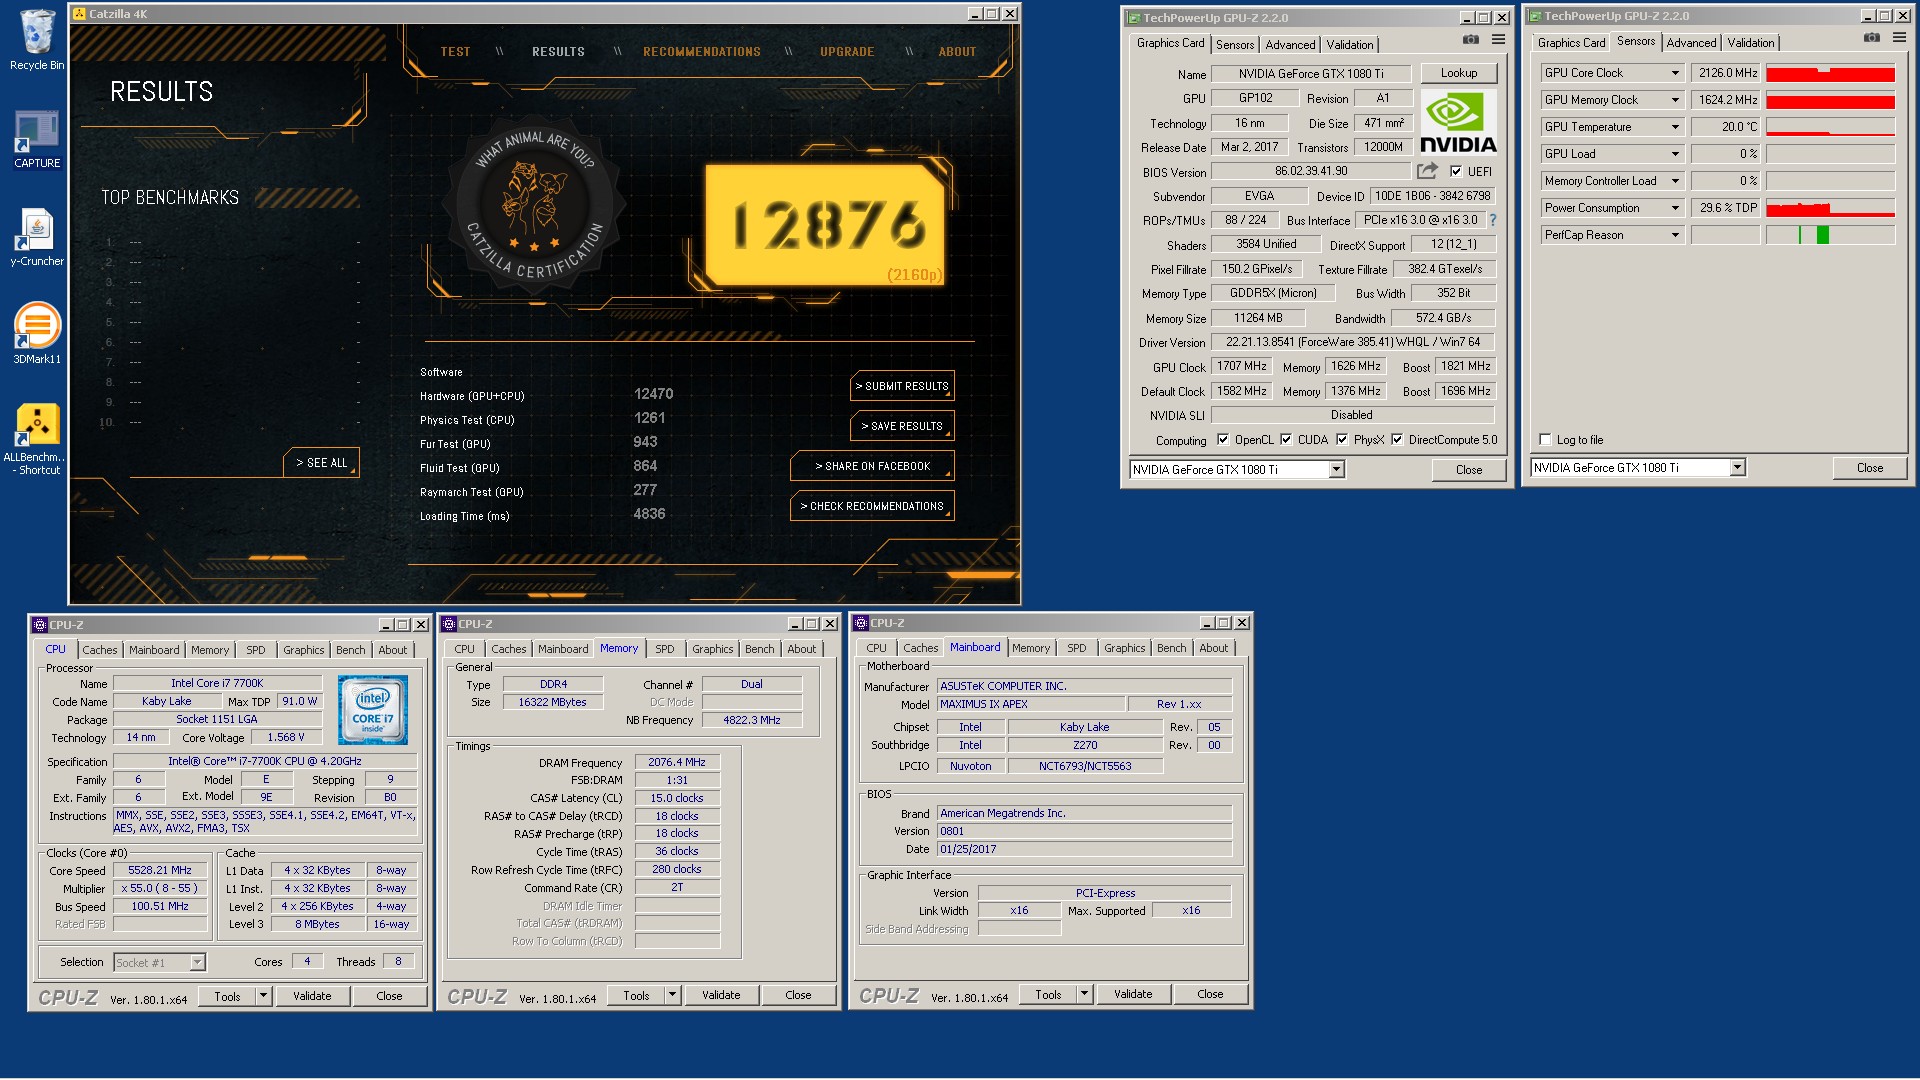Click the Power Consumption history graph
Screen dimensions: 1920x1080
pyautogui.click(x=1830, y=208)
